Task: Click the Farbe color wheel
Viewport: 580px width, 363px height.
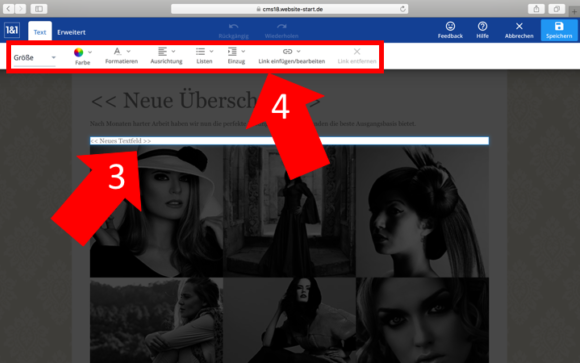Action: 78,52
